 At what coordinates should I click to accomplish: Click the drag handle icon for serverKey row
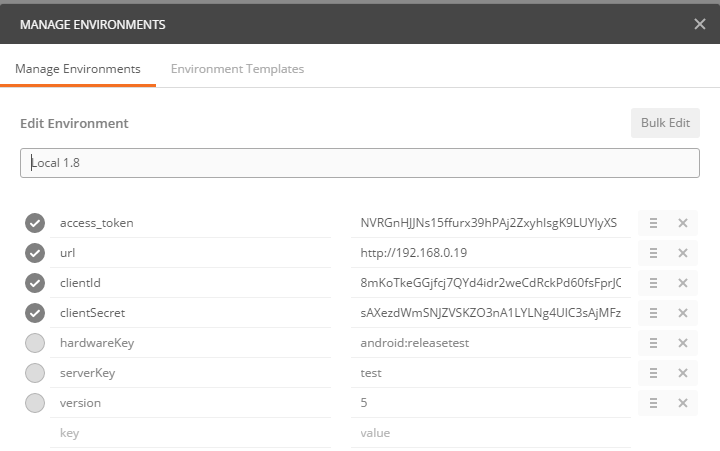653,373
